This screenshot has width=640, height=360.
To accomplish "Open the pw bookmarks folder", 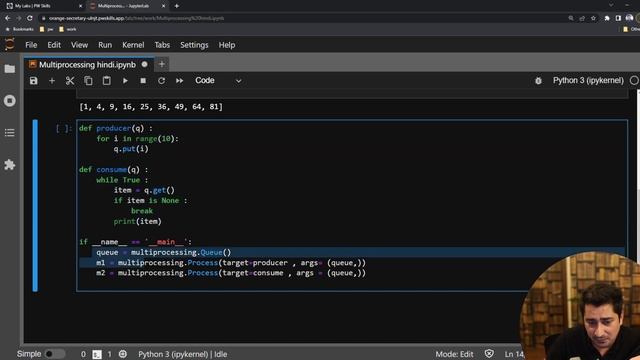I will (47, 29).
